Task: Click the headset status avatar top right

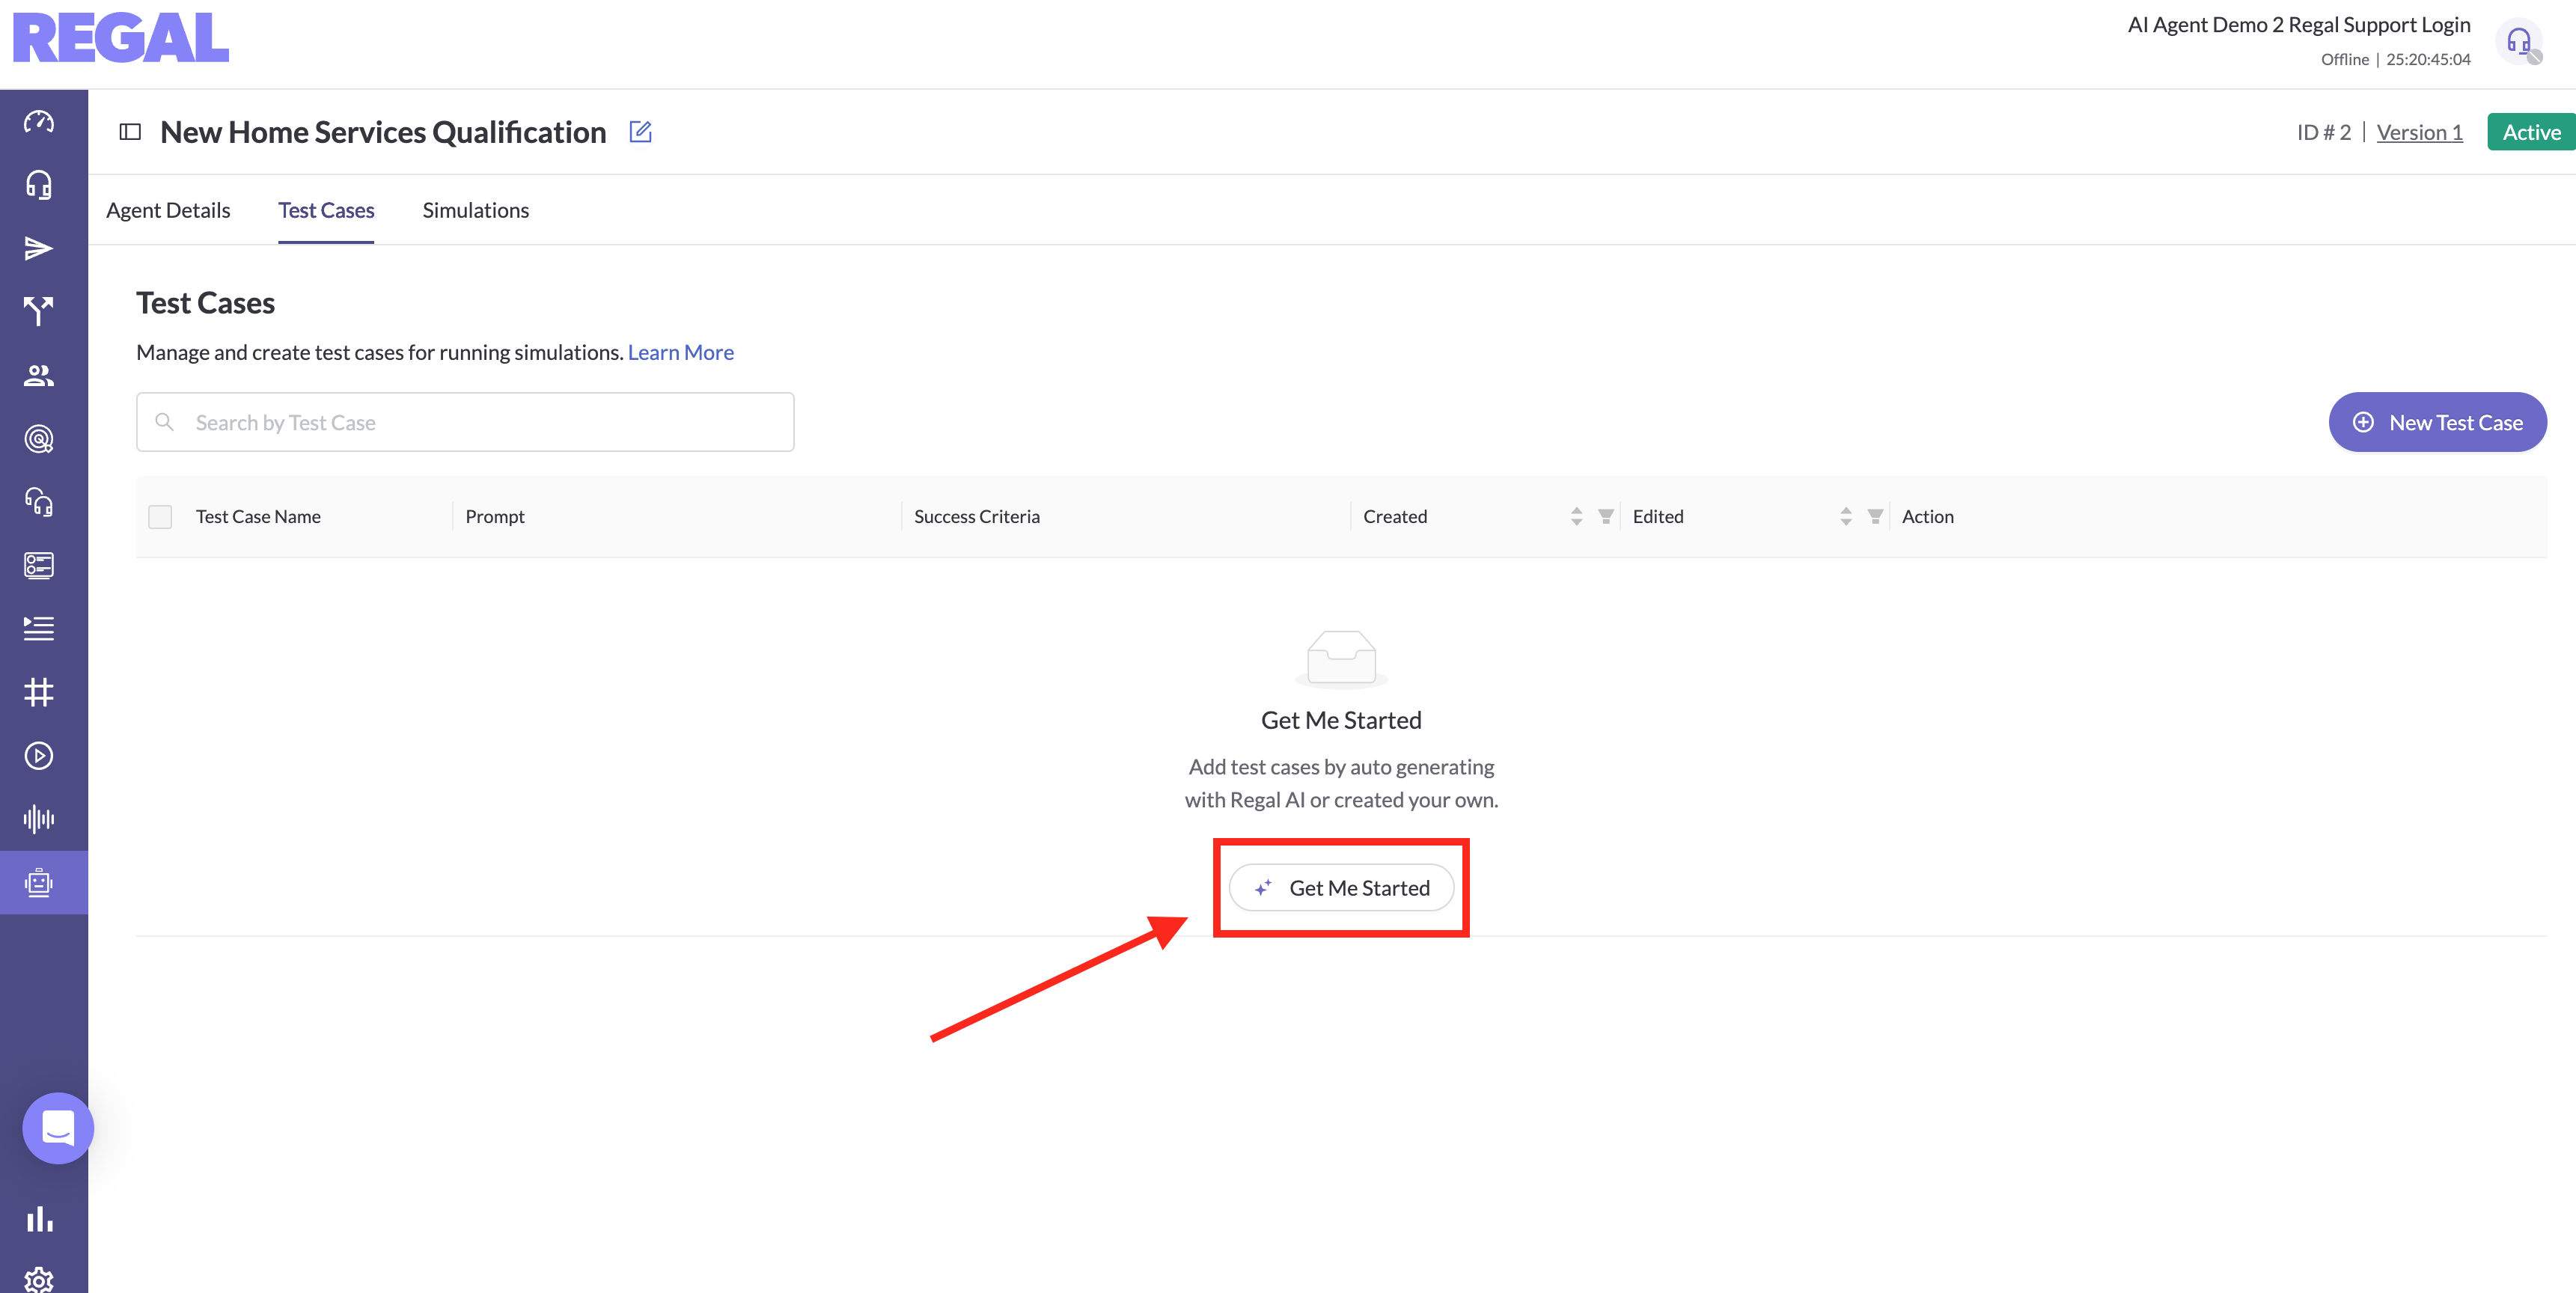Action: [x=2520, y=43]
